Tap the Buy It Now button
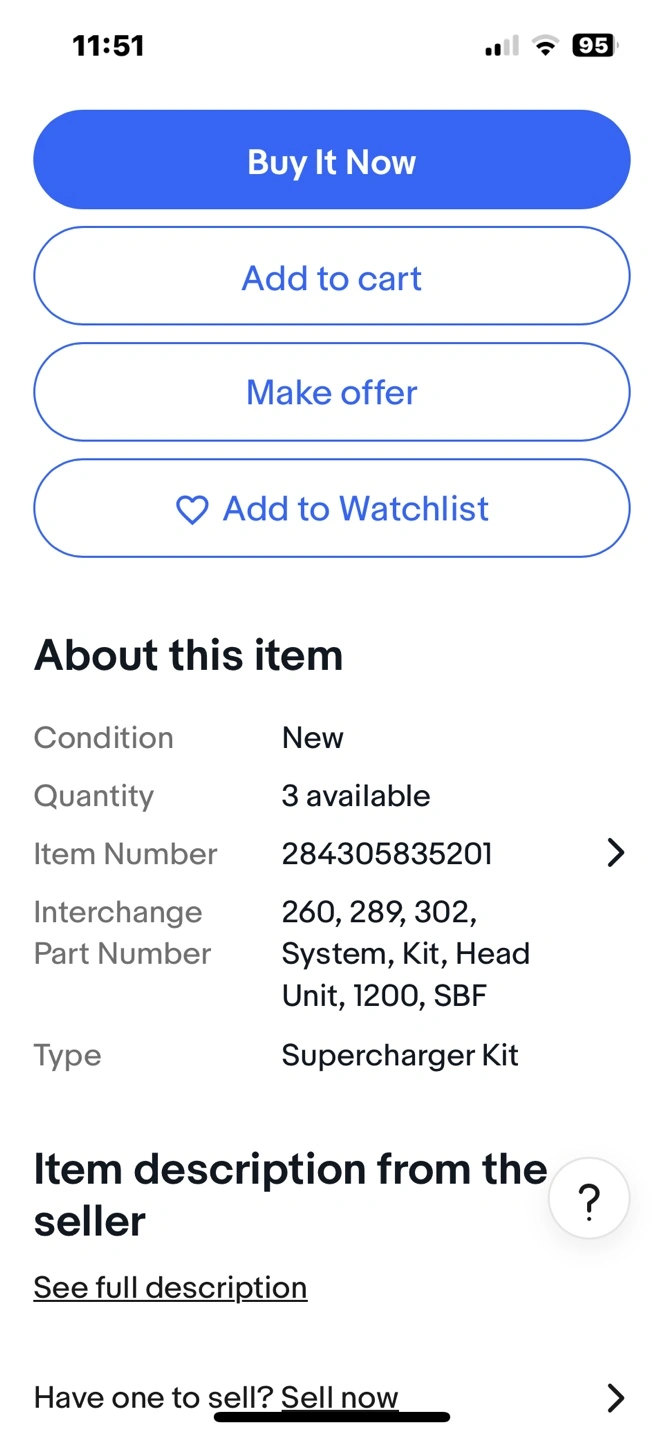The image size is (664, 1440). tap(332, 160)
